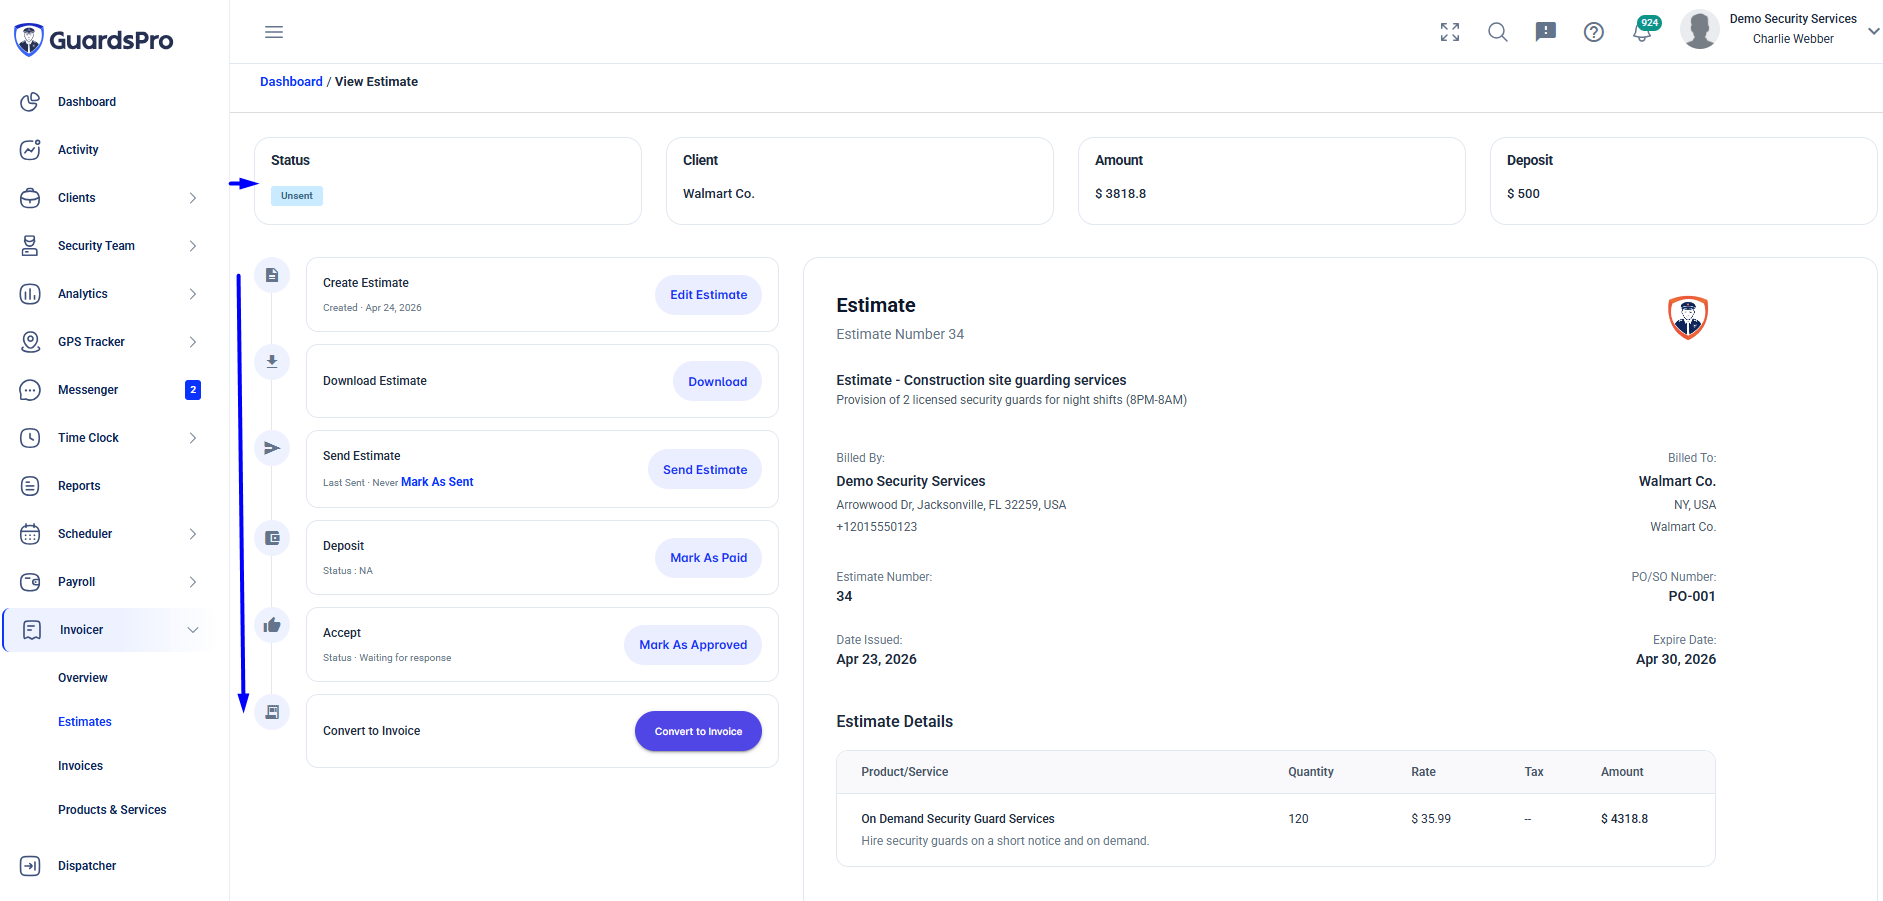Click the Clients sidebar icon
This screenshot has width=1883, height=901.
click(30, 198)
